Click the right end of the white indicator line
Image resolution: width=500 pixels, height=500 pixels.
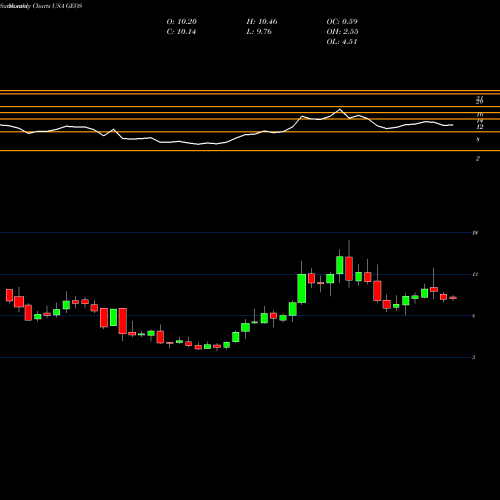(x=453, y=125)
